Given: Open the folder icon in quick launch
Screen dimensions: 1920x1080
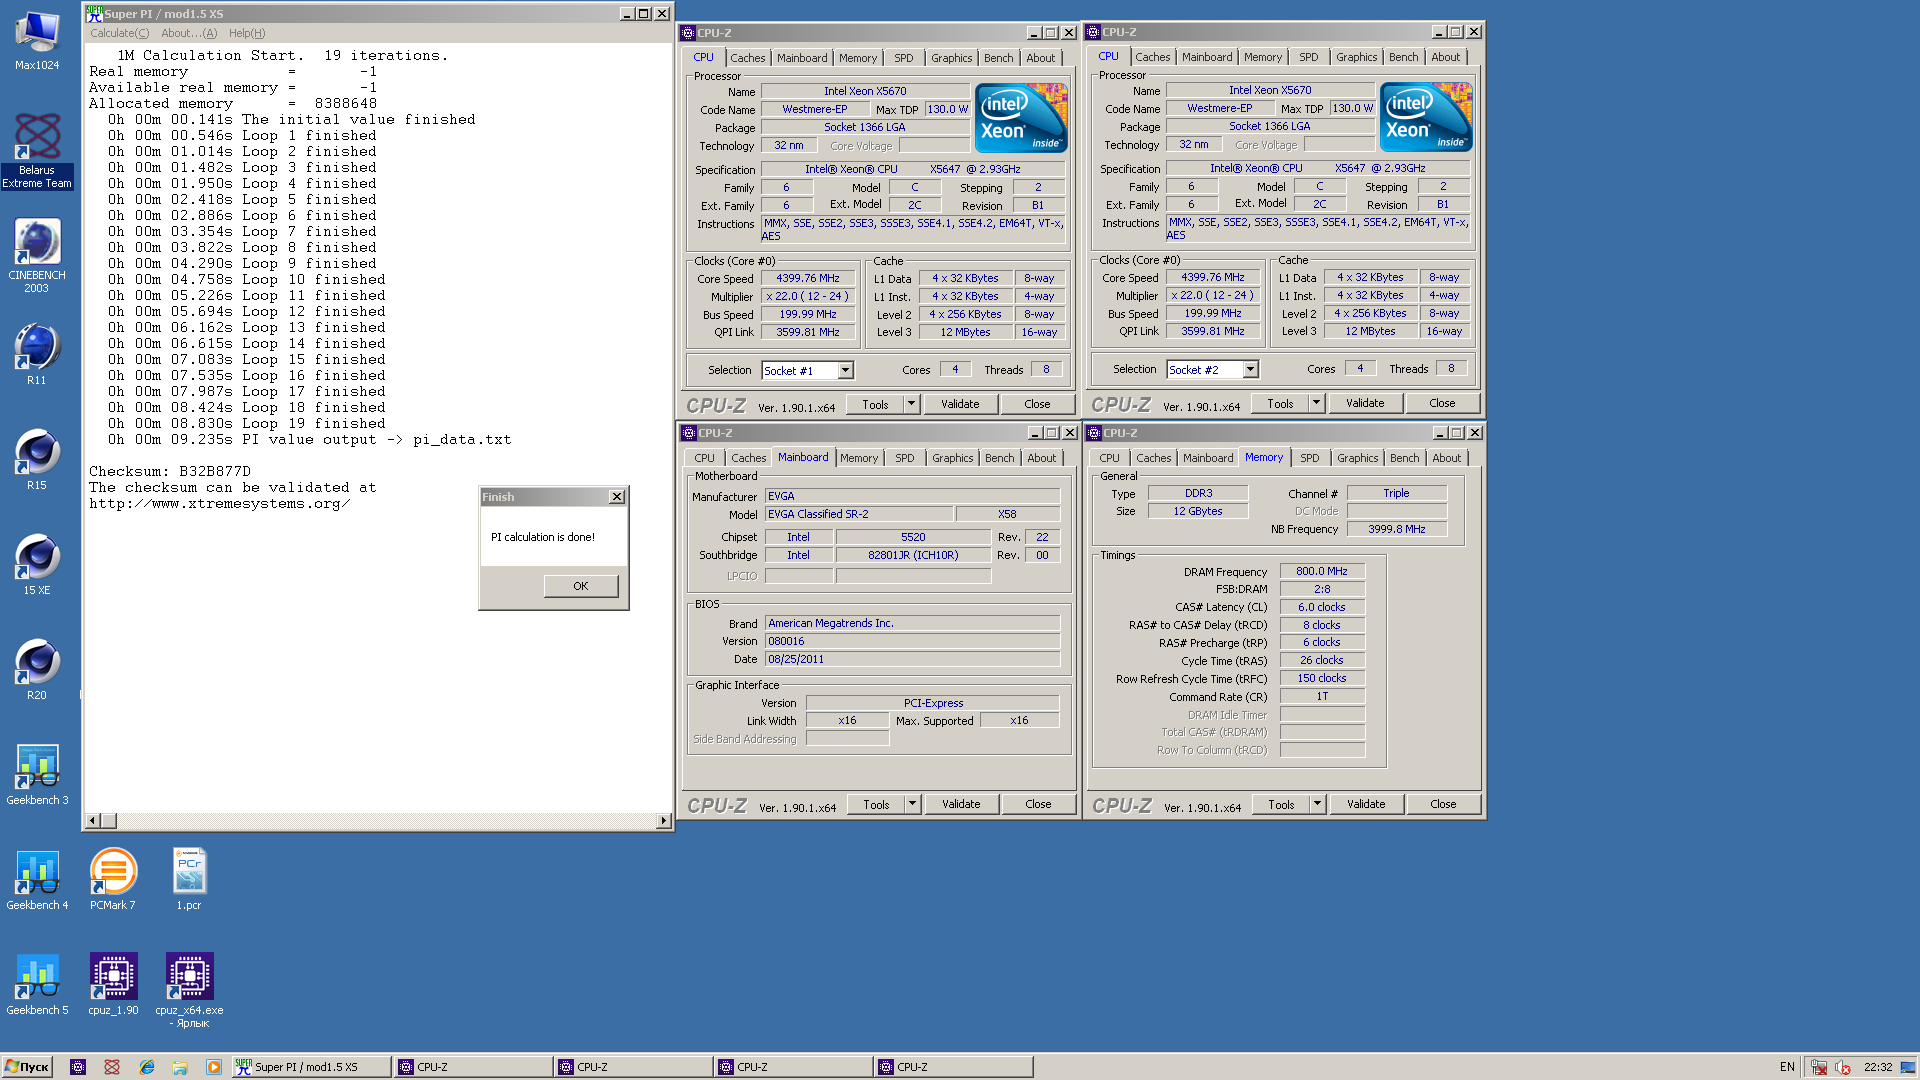Looking at the screenshot, I should coord(180,1067).
